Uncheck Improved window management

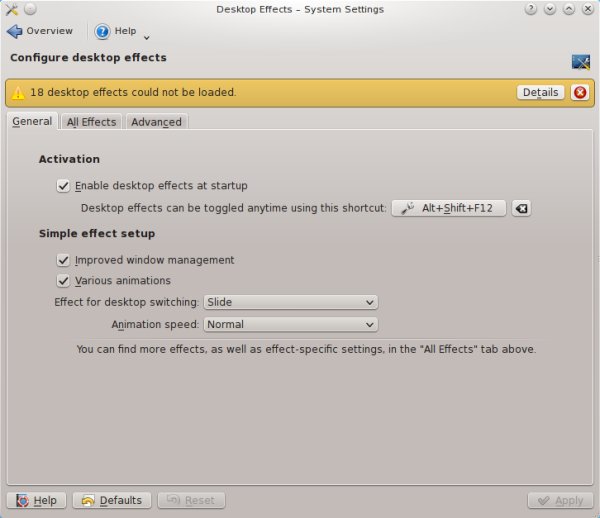click(64, 260)
